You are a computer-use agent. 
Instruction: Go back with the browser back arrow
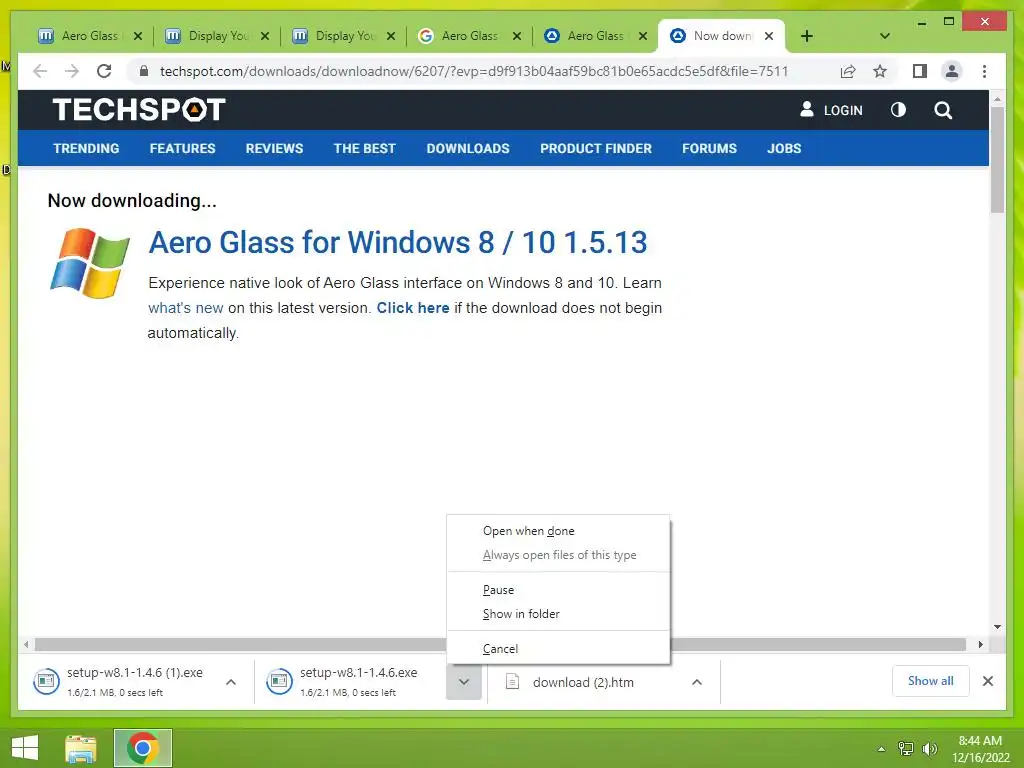[40, 71]
